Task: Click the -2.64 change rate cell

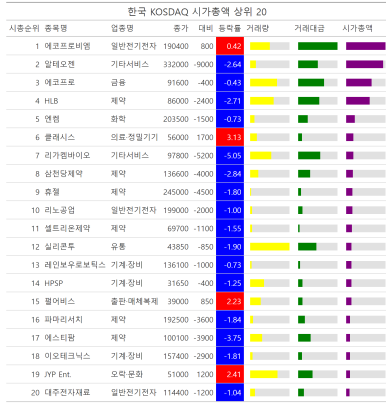Action: pyautogui.click(x=230, y=64)
